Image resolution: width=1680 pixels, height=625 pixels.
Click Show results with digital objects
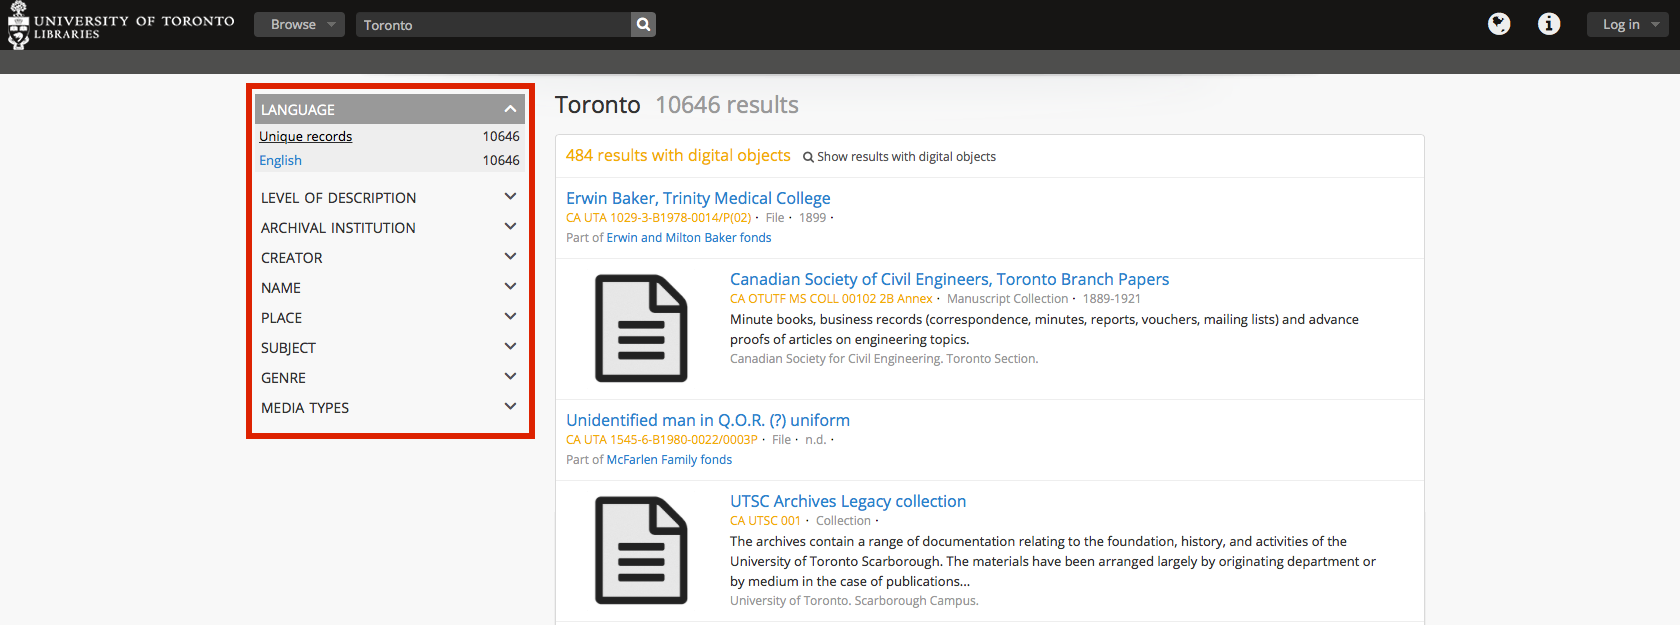coord(899,157)
